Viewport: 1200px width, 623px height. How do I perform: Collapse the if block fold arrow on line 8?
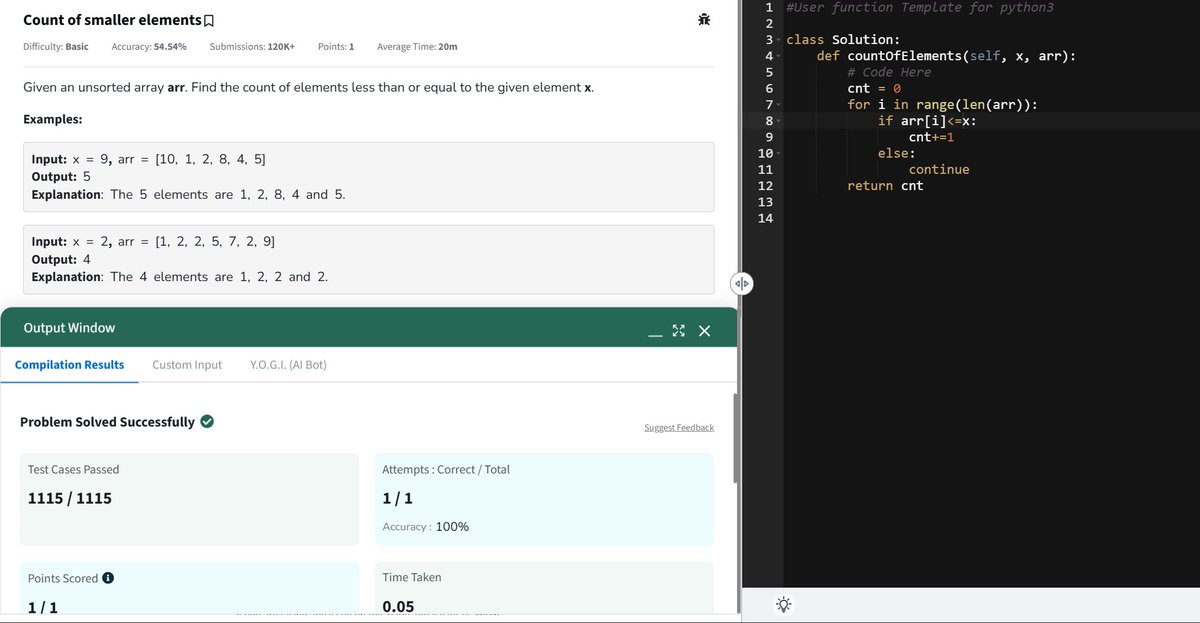pyautogui.click(x=779, y=121)
